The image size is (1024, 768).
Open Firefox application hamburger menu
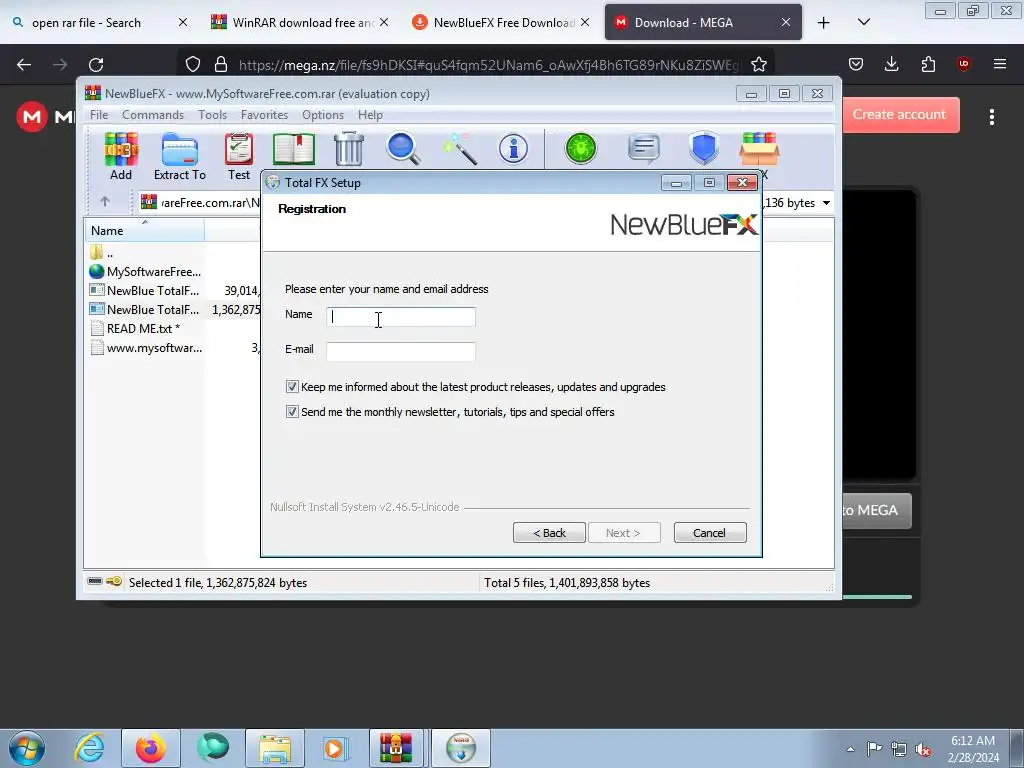1000,64
